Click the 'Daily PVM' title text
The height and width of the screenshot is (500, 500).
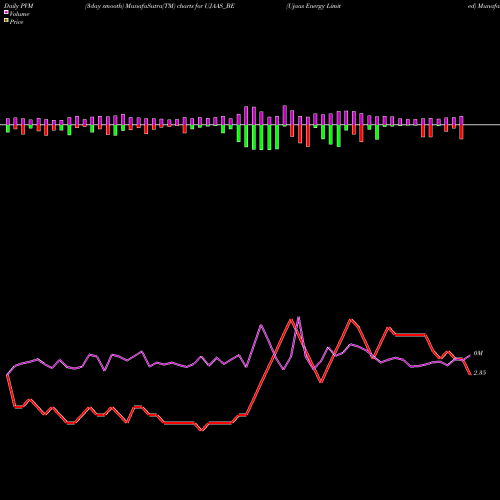click(x=19, y=6)
